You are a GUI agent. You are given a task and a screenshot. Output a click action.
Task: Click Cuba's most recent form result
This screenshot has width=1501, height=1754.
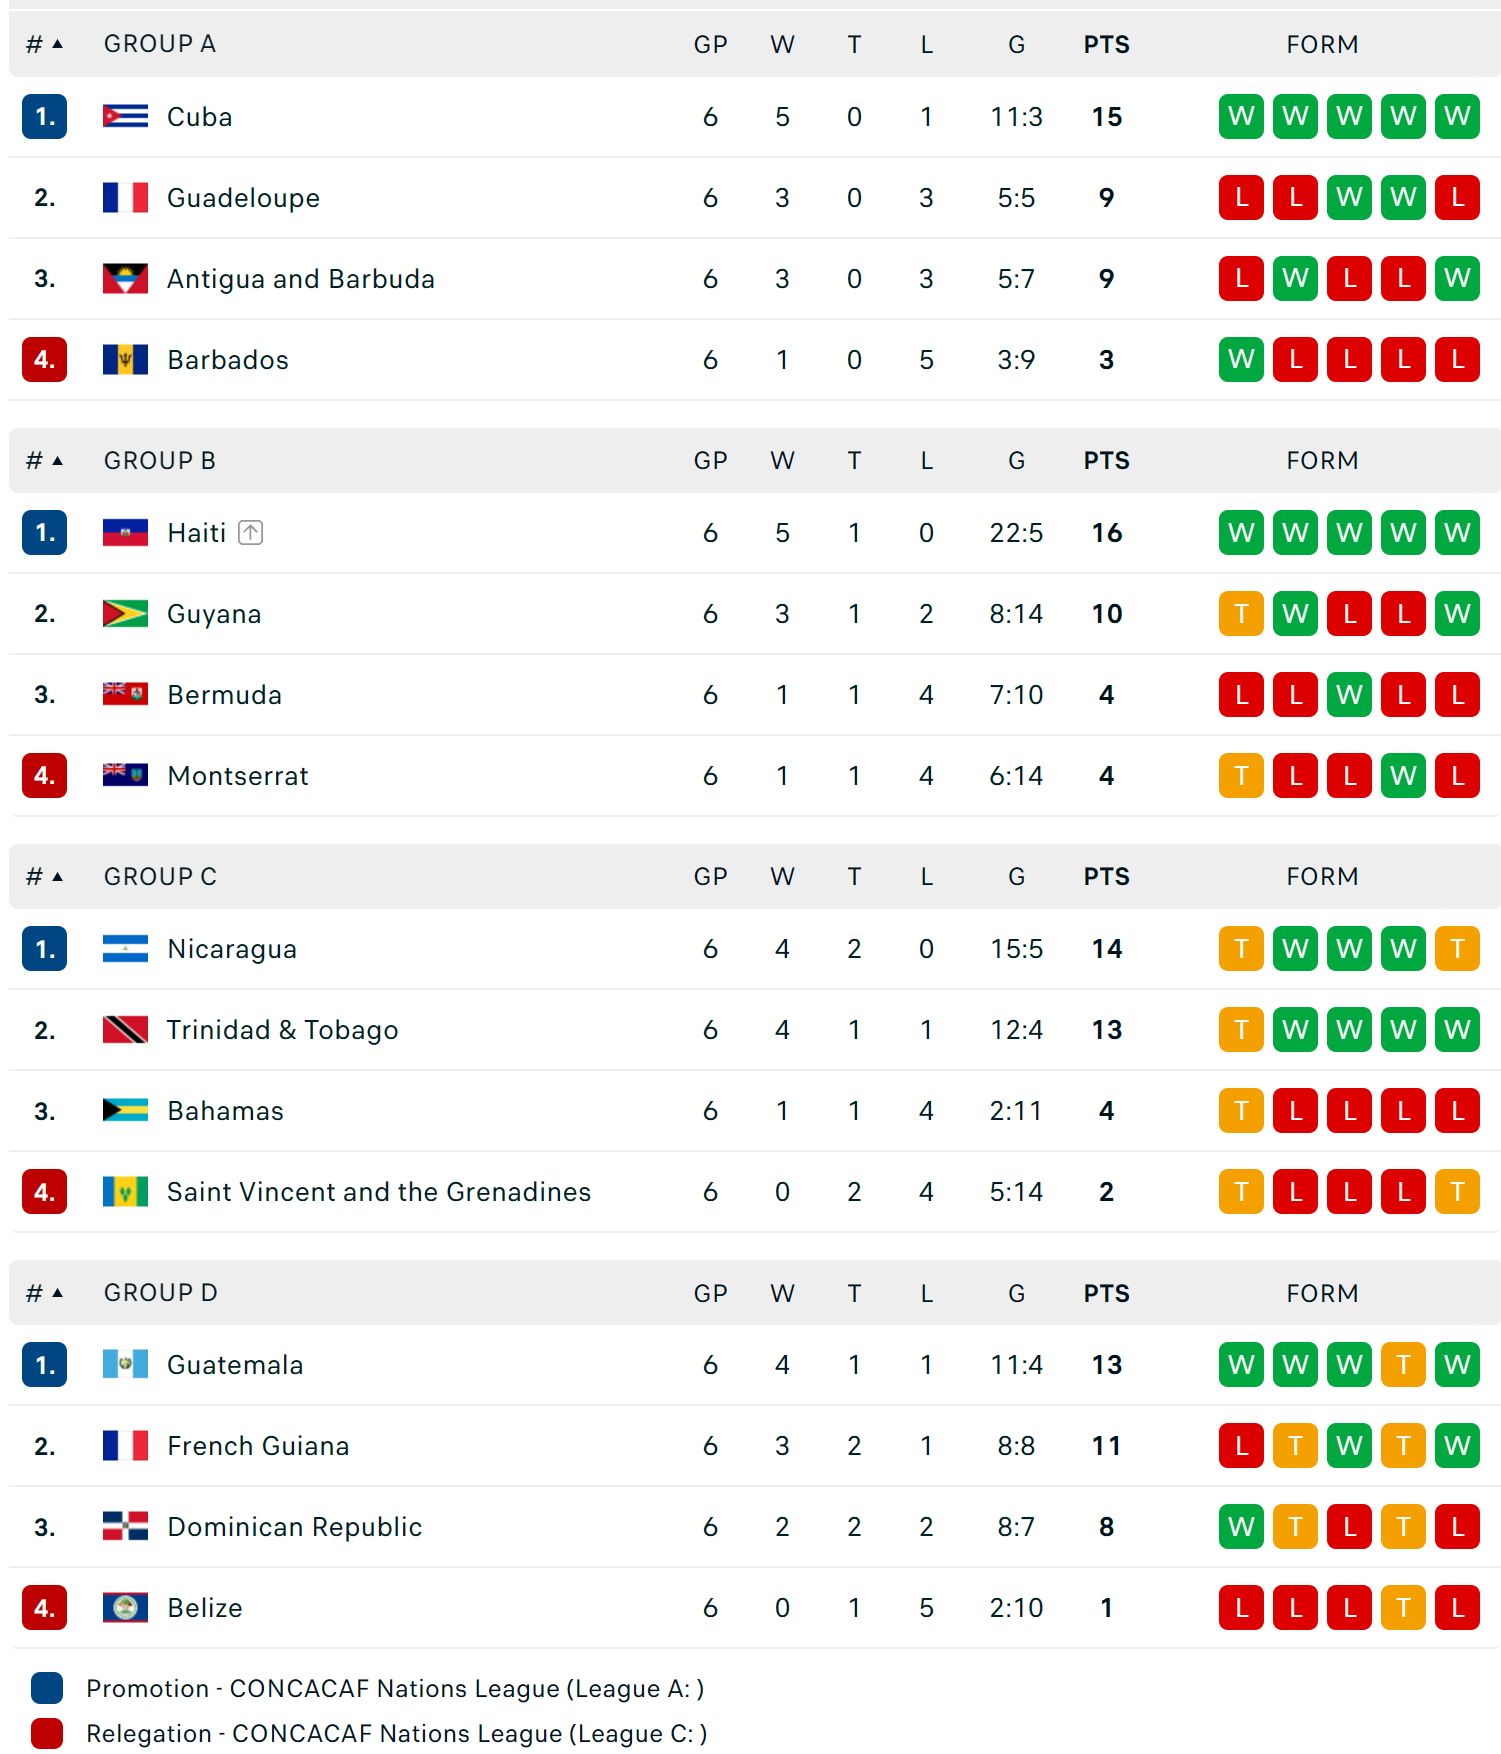point(1241,117)
